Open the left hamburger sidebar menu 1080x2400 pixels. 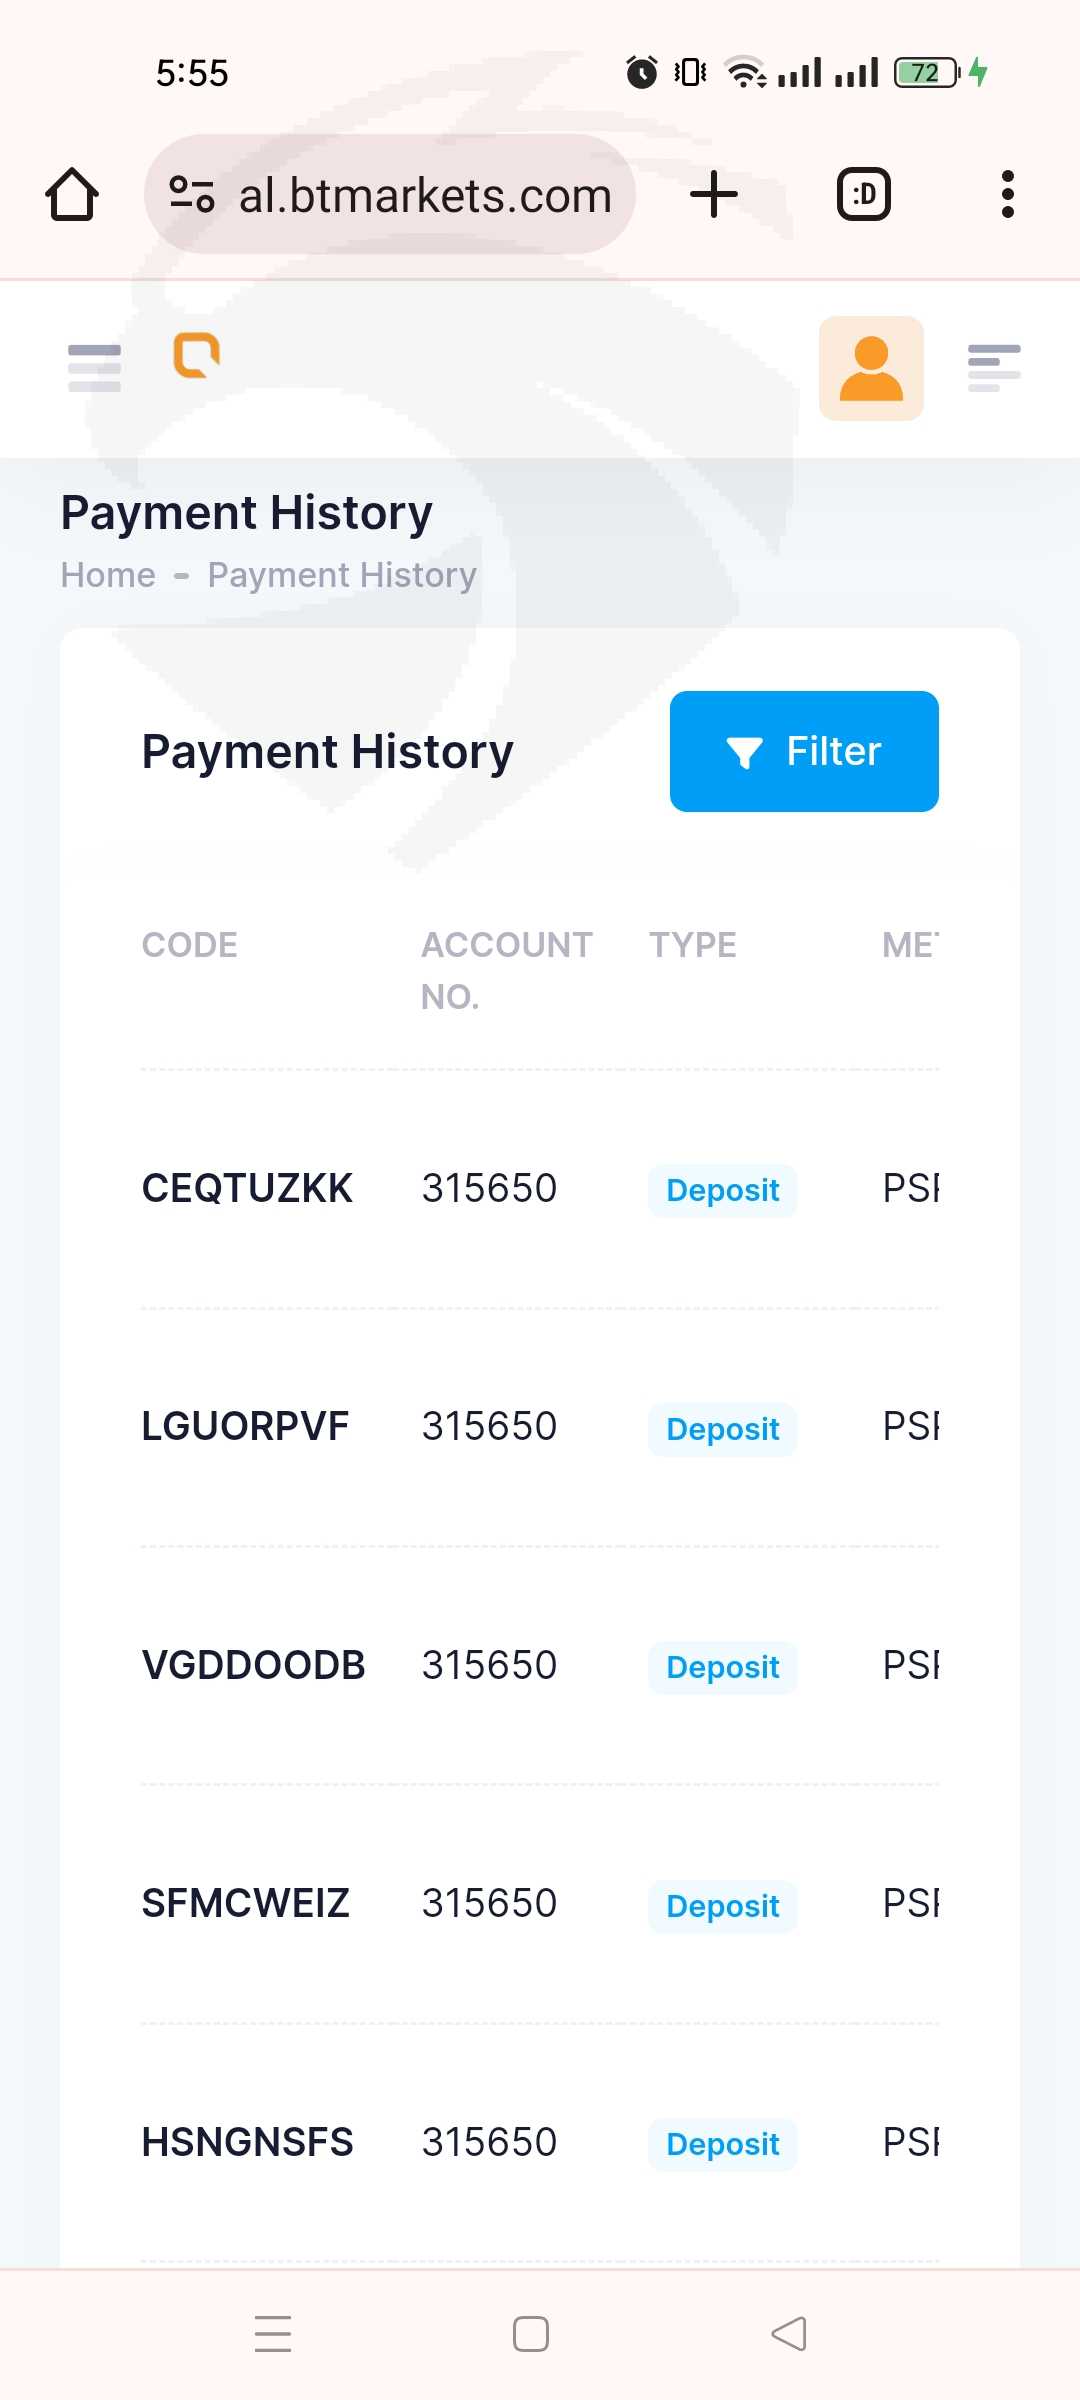94,368
